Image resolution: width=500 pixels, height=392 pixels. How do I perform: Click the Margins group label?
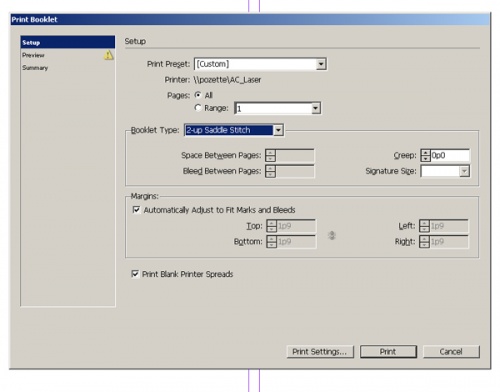tap(145, 196)
